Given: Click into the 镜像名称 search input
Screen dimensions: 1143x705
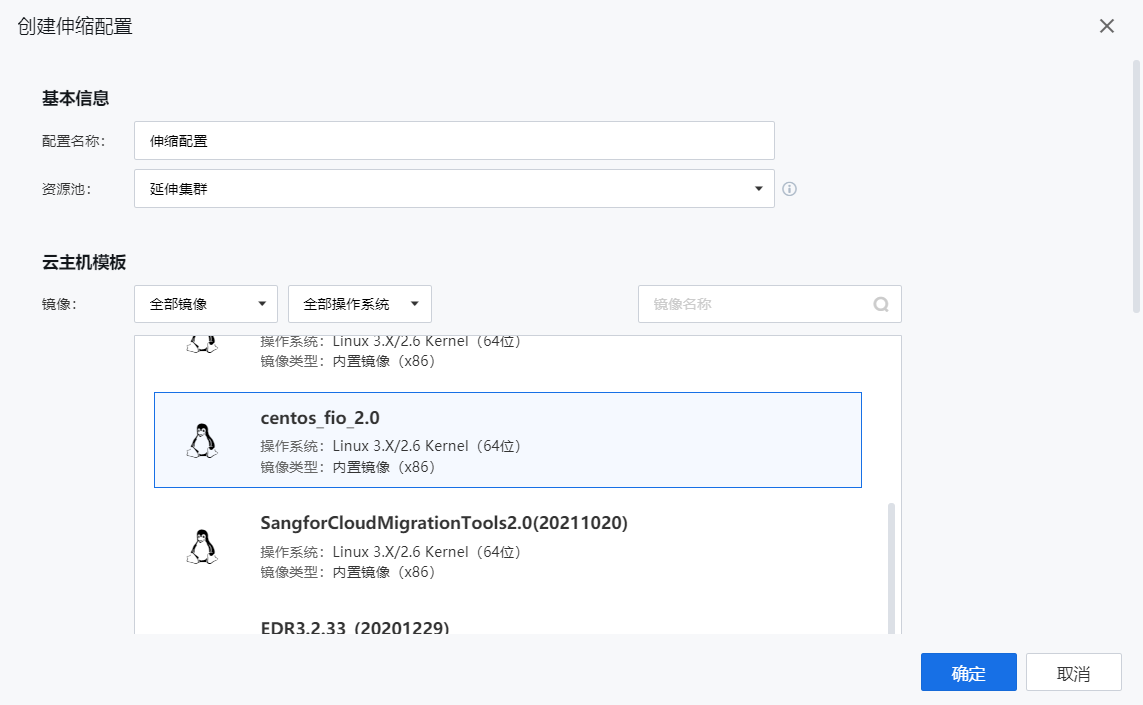Looking at the screenshot, I should (x=755, y=304).
